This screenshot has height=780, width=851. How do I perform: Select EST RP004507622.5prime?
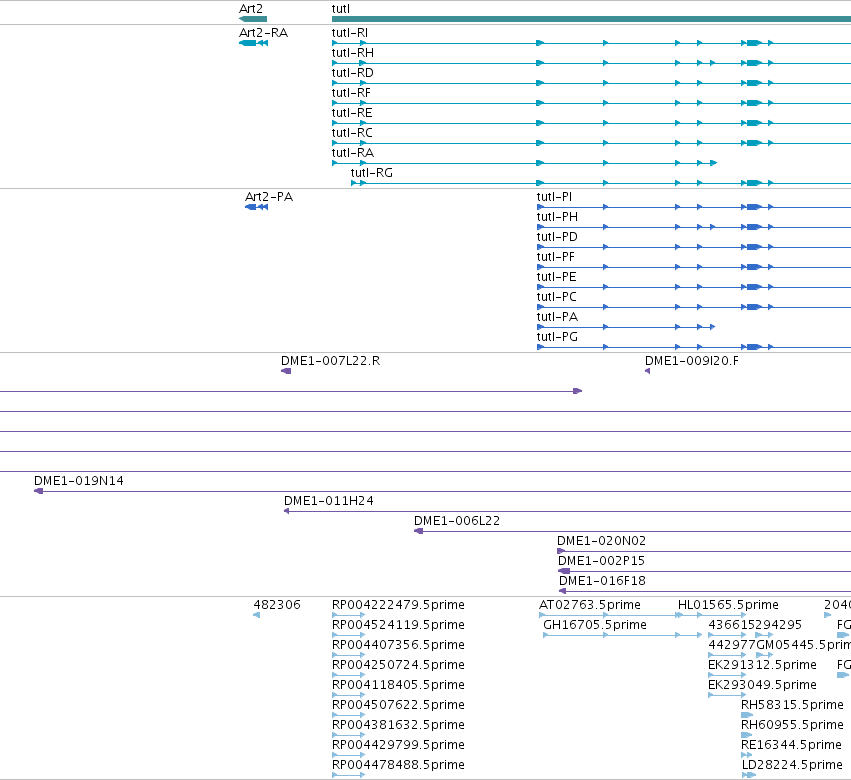398,705
